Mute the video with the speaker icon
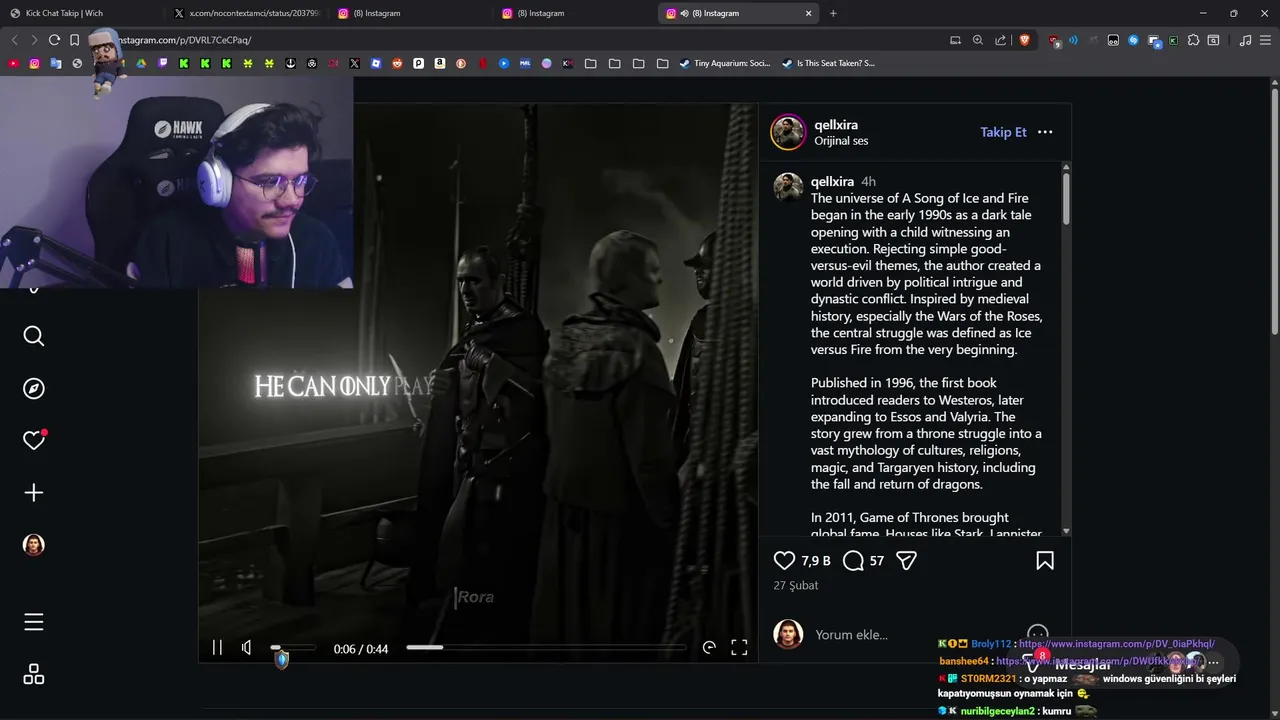Image resolution: width=1280 pixels, height=720 pixels. tap(247, 648)
